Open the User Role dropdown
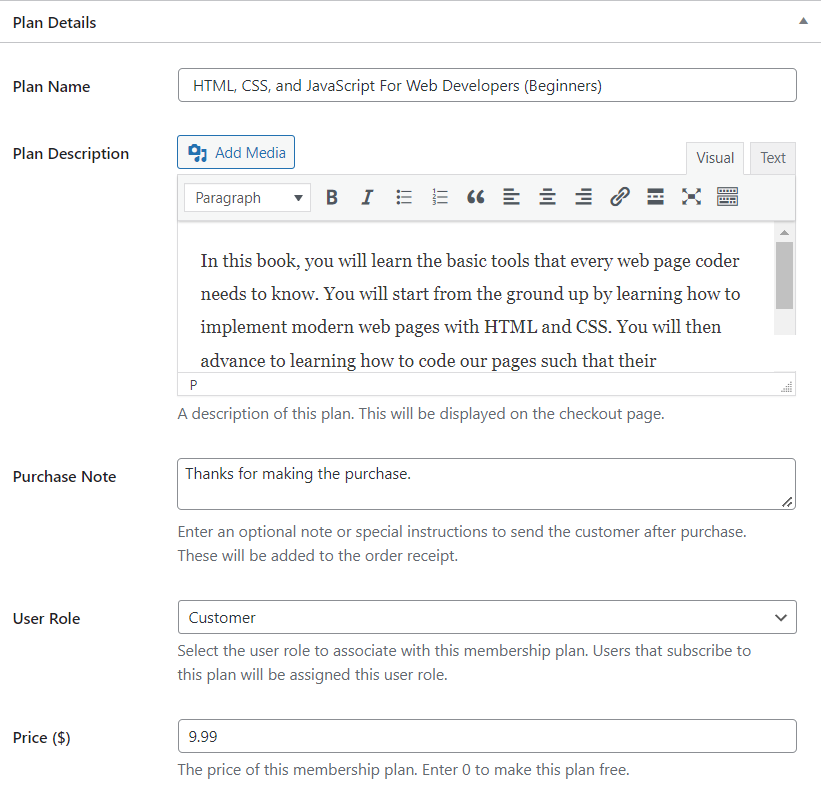 [x=487, y=617]
